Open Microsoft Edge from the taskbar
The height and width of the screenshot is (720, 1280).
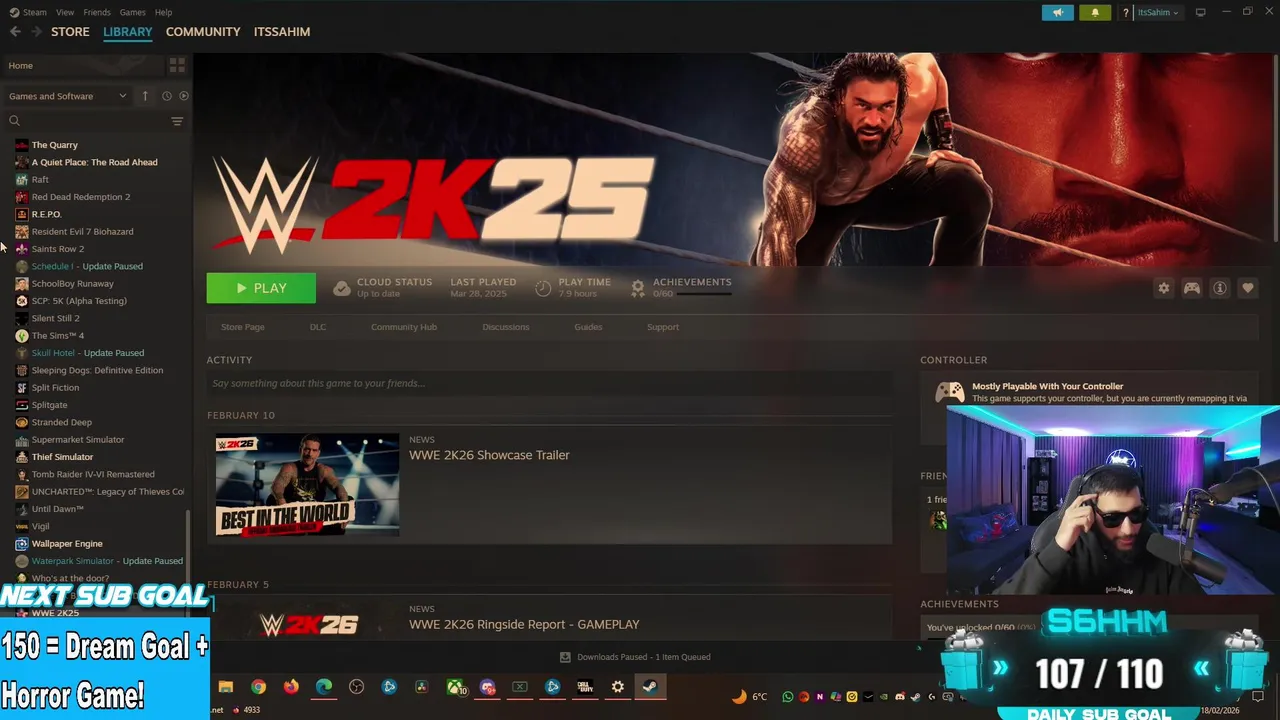pos(324,687)
